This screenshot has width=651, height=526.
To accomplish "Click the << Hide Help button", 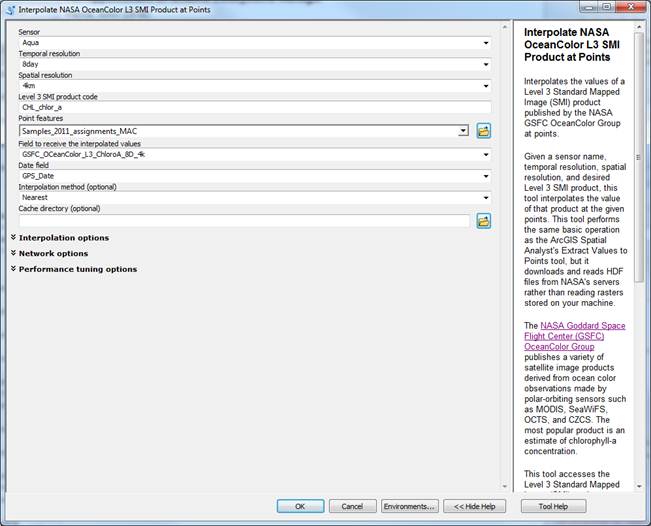I will click(x=475, y=506).
